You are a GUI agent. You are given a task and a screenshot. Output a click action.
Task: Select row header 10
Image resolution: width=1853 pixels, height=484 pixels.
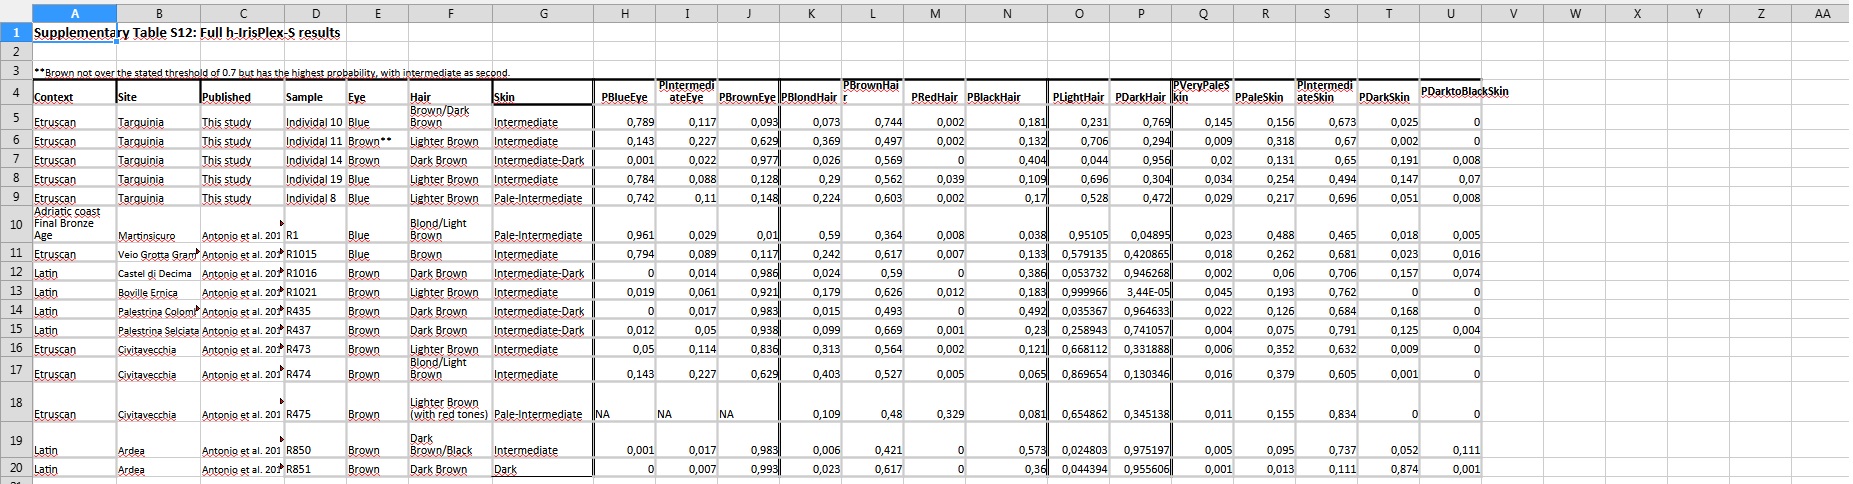pyautogui.click(x=16, y=224)
